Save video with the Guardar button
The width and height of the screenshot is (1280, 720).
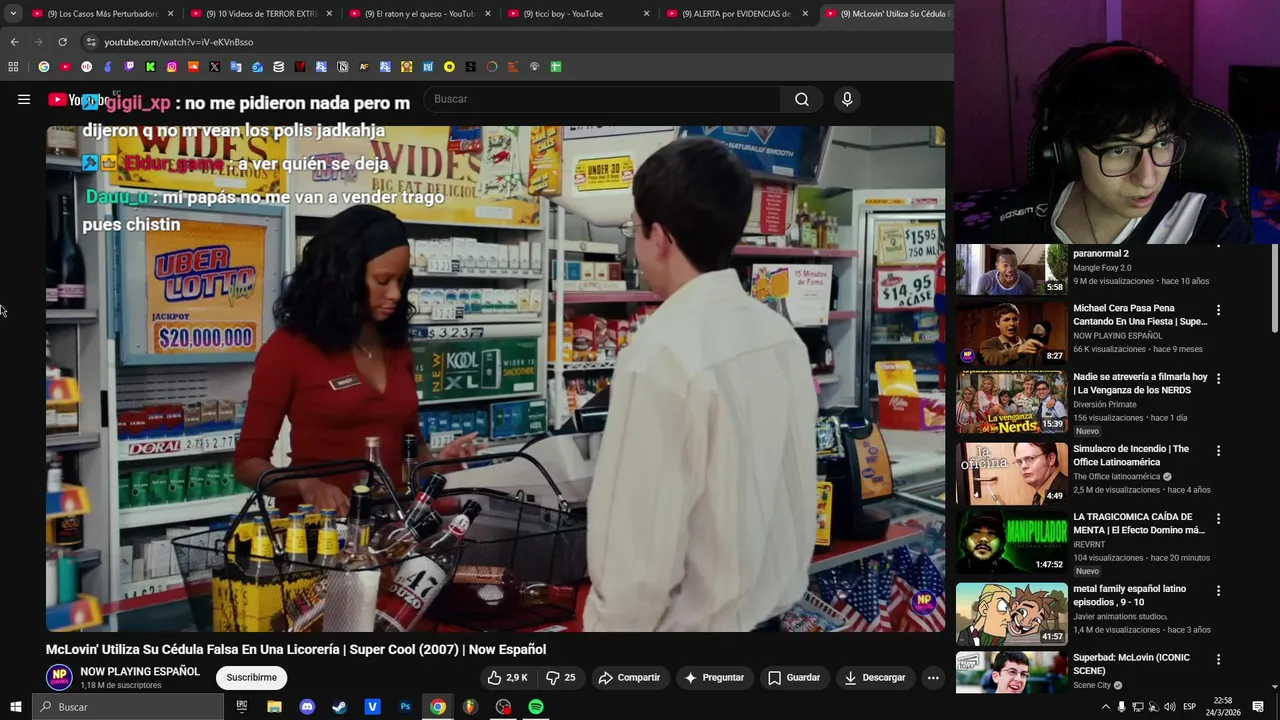coord(794,677)
